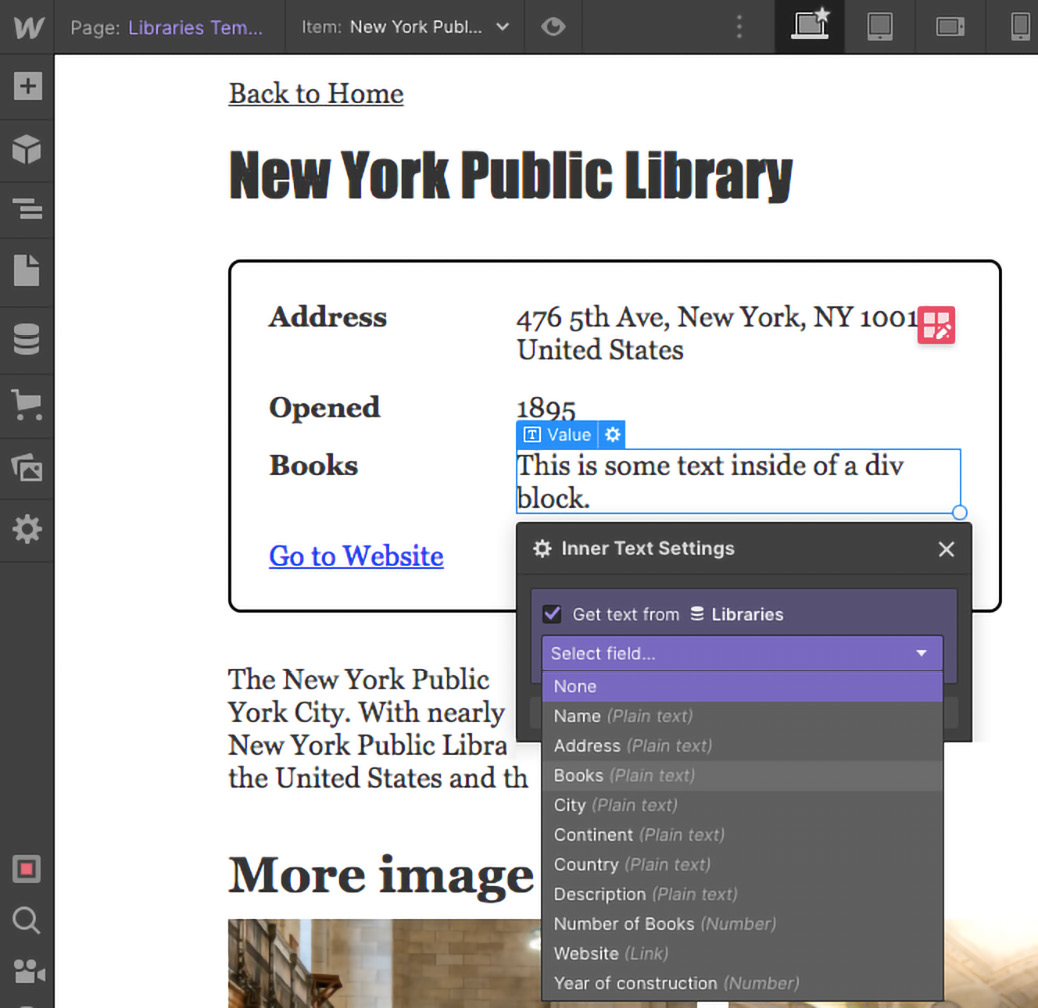The height and width of the screenshot is (1008, 1038).
Task: Open the CMS Collections panel
Action: 27,338
